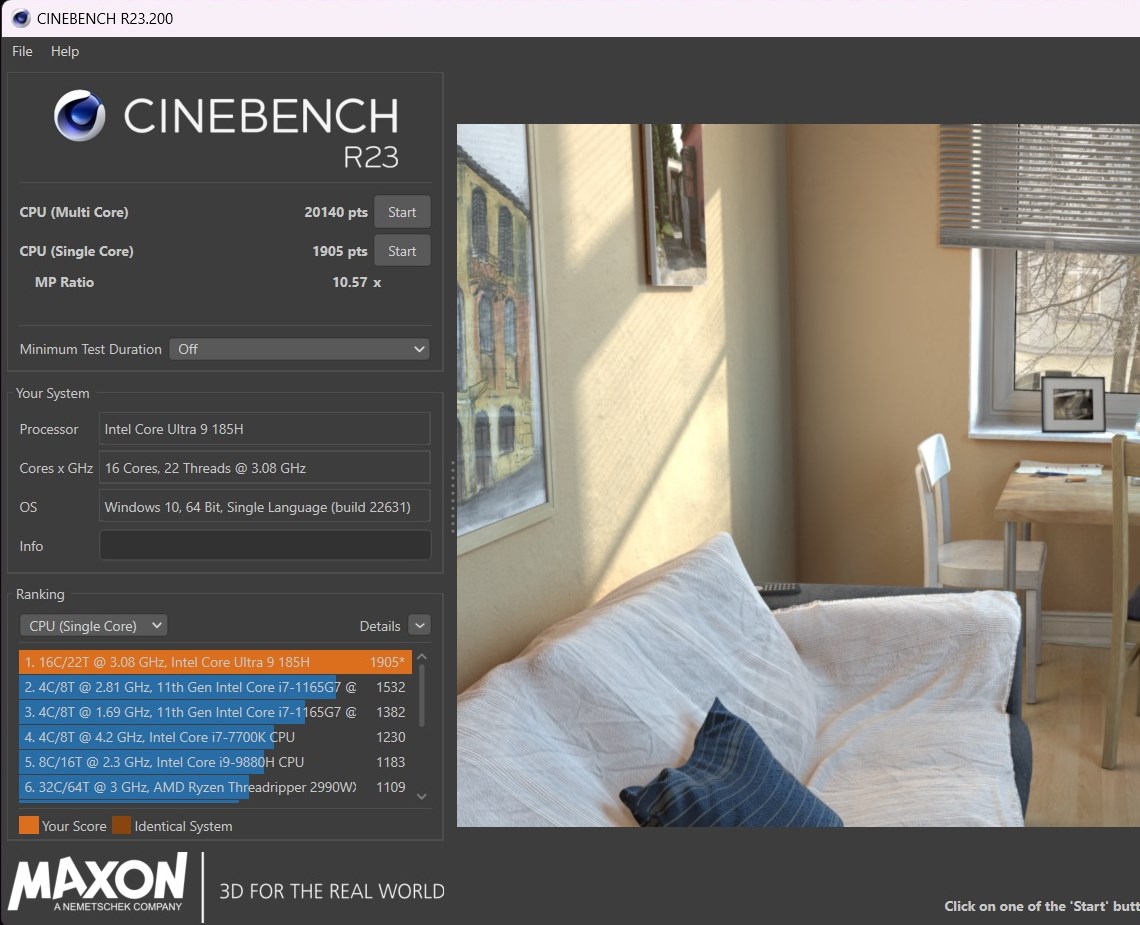Open Minimum Test Duration dropdown
1140x925 pixels.
[x=299, y=349]
